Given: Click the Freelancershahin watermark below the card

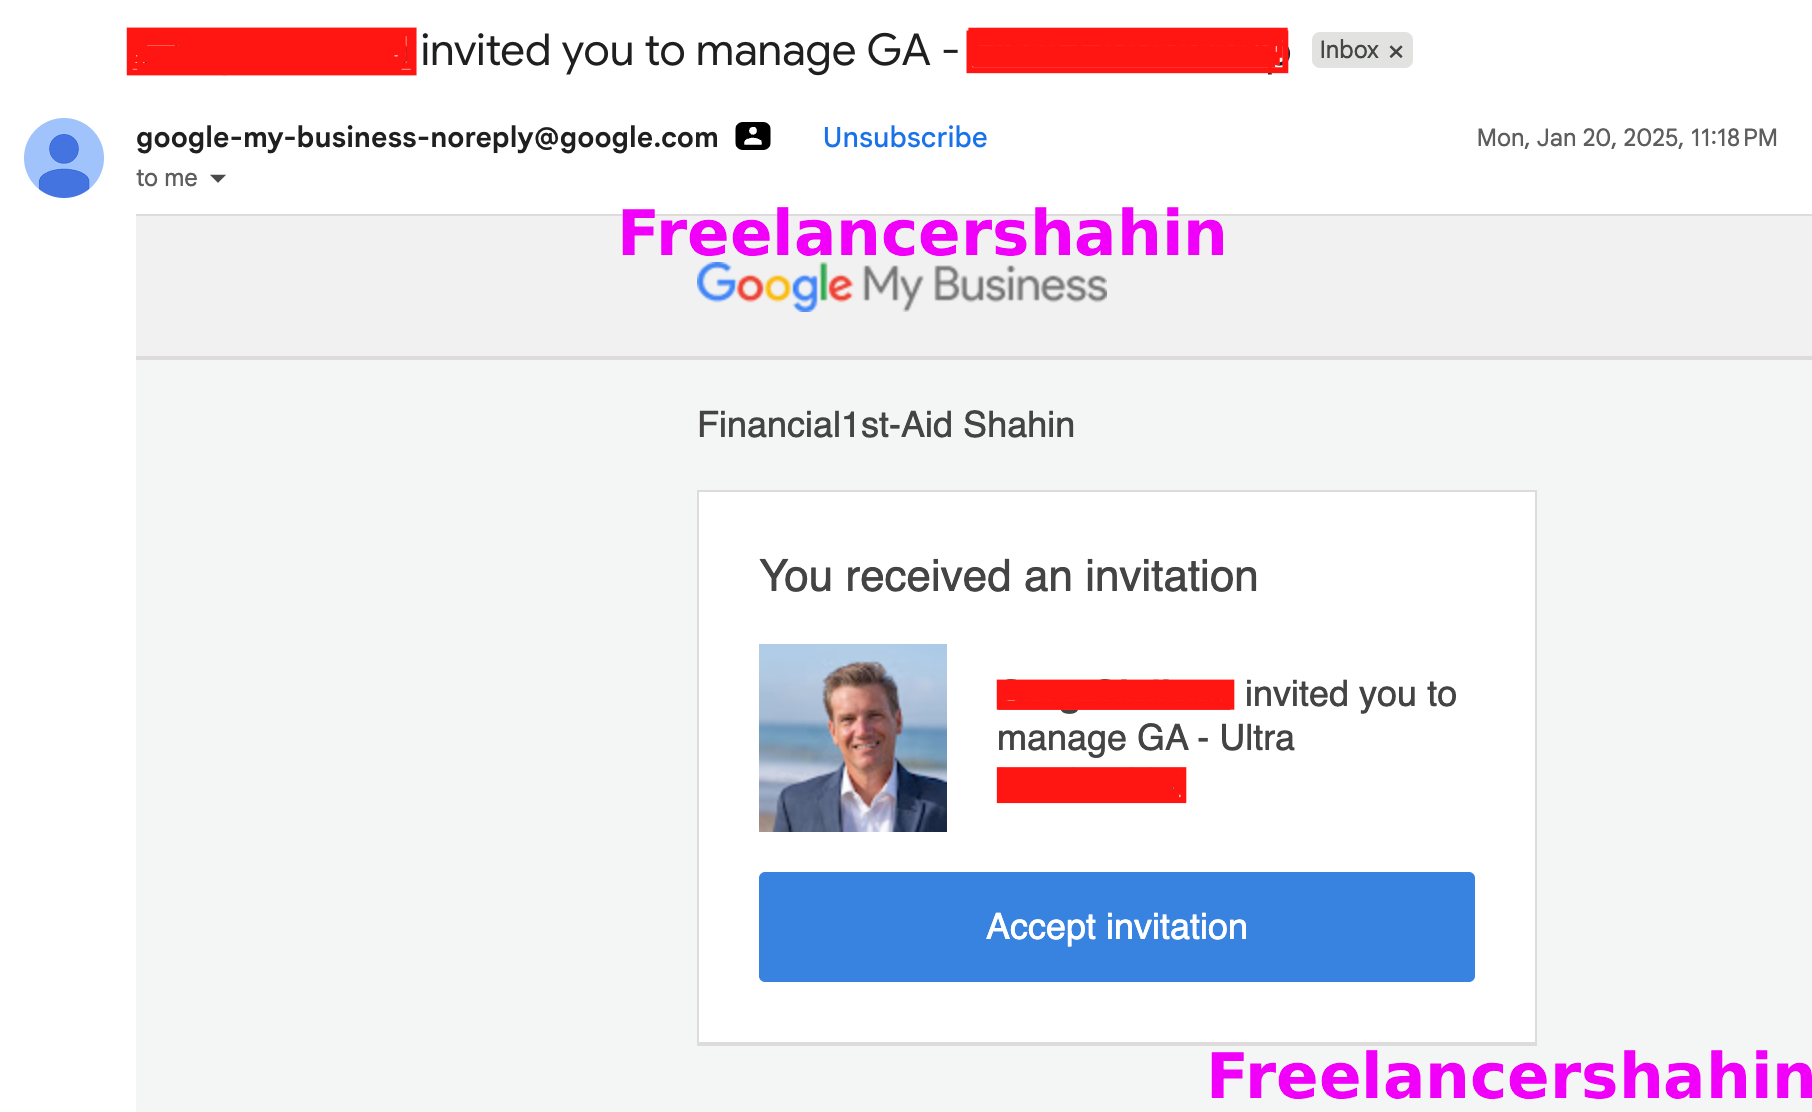Looking at the screenshot, I should 1508,1076.
